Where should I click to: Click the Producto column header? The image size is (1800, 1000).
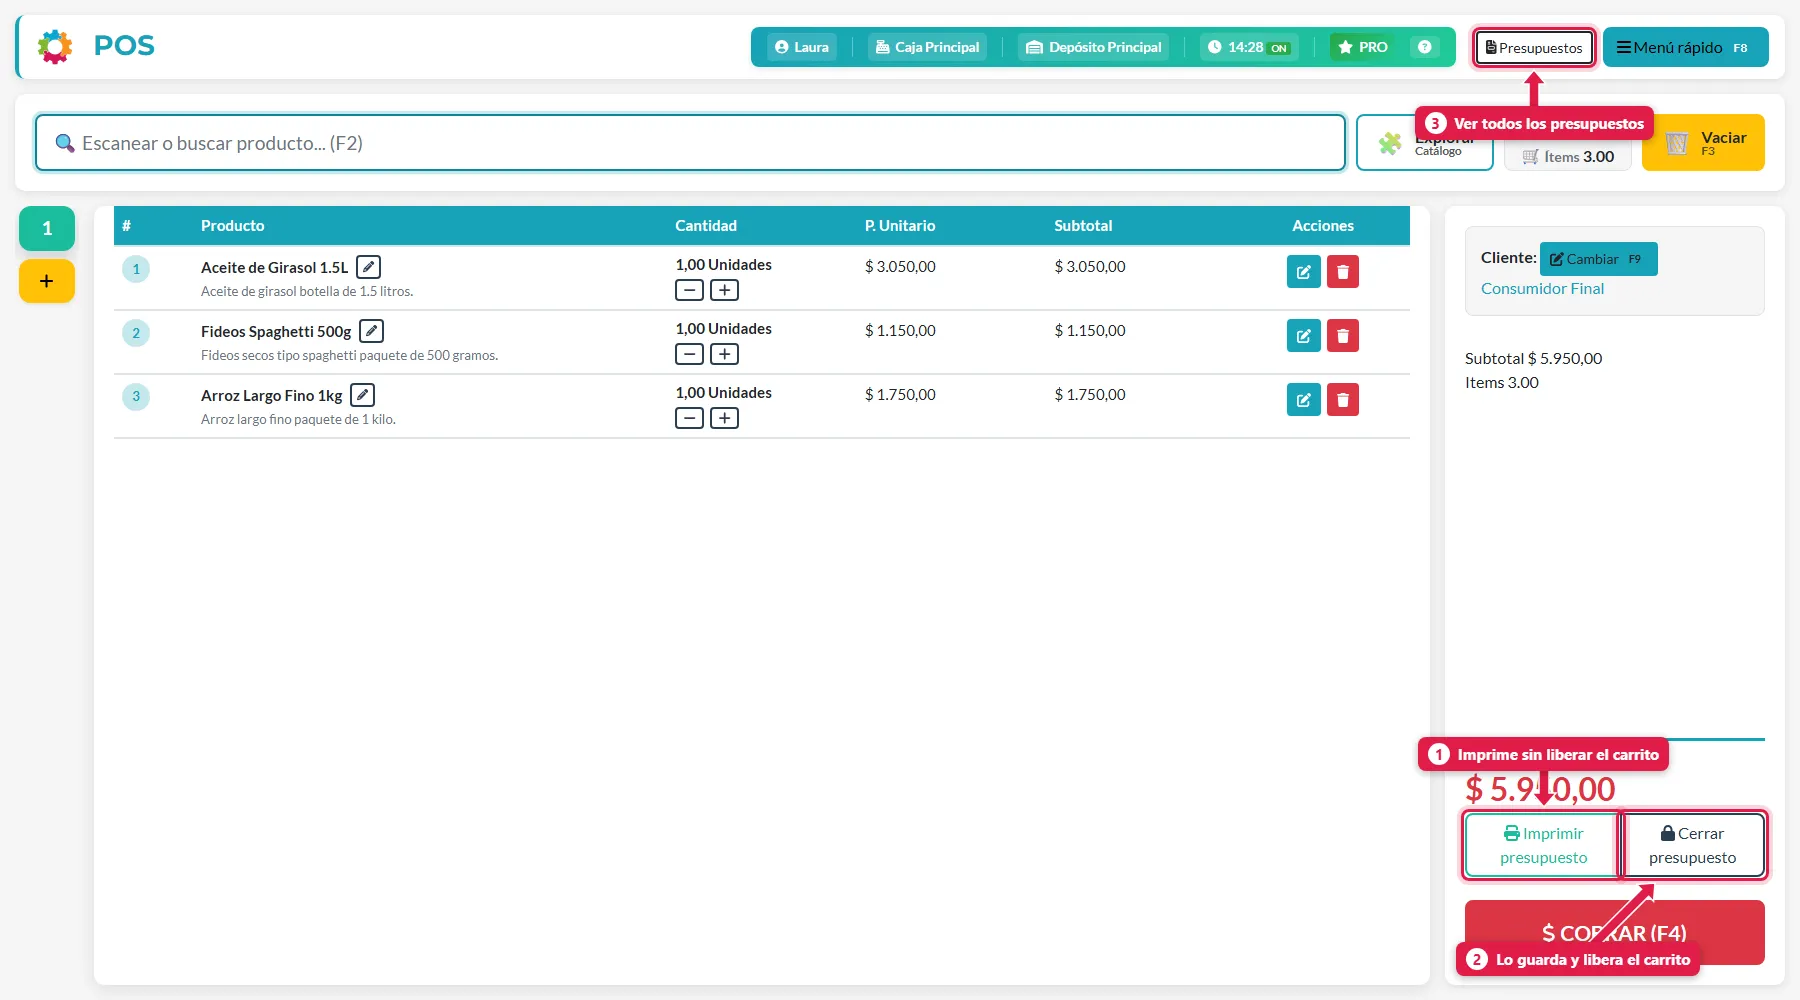tap(232, 226)
